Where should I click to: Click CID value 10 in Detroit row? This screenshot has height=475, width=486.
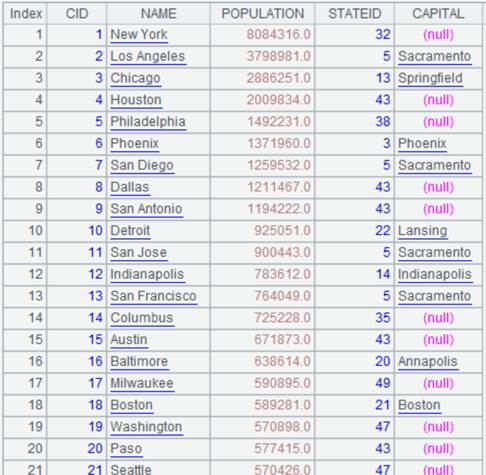coord(95,231)
